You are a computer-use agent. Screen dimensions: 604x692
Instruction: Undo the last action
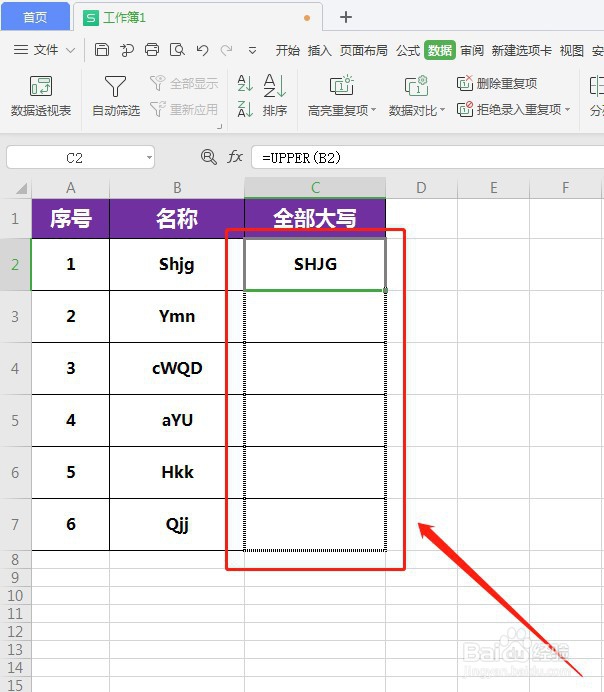tap(203, 50)
